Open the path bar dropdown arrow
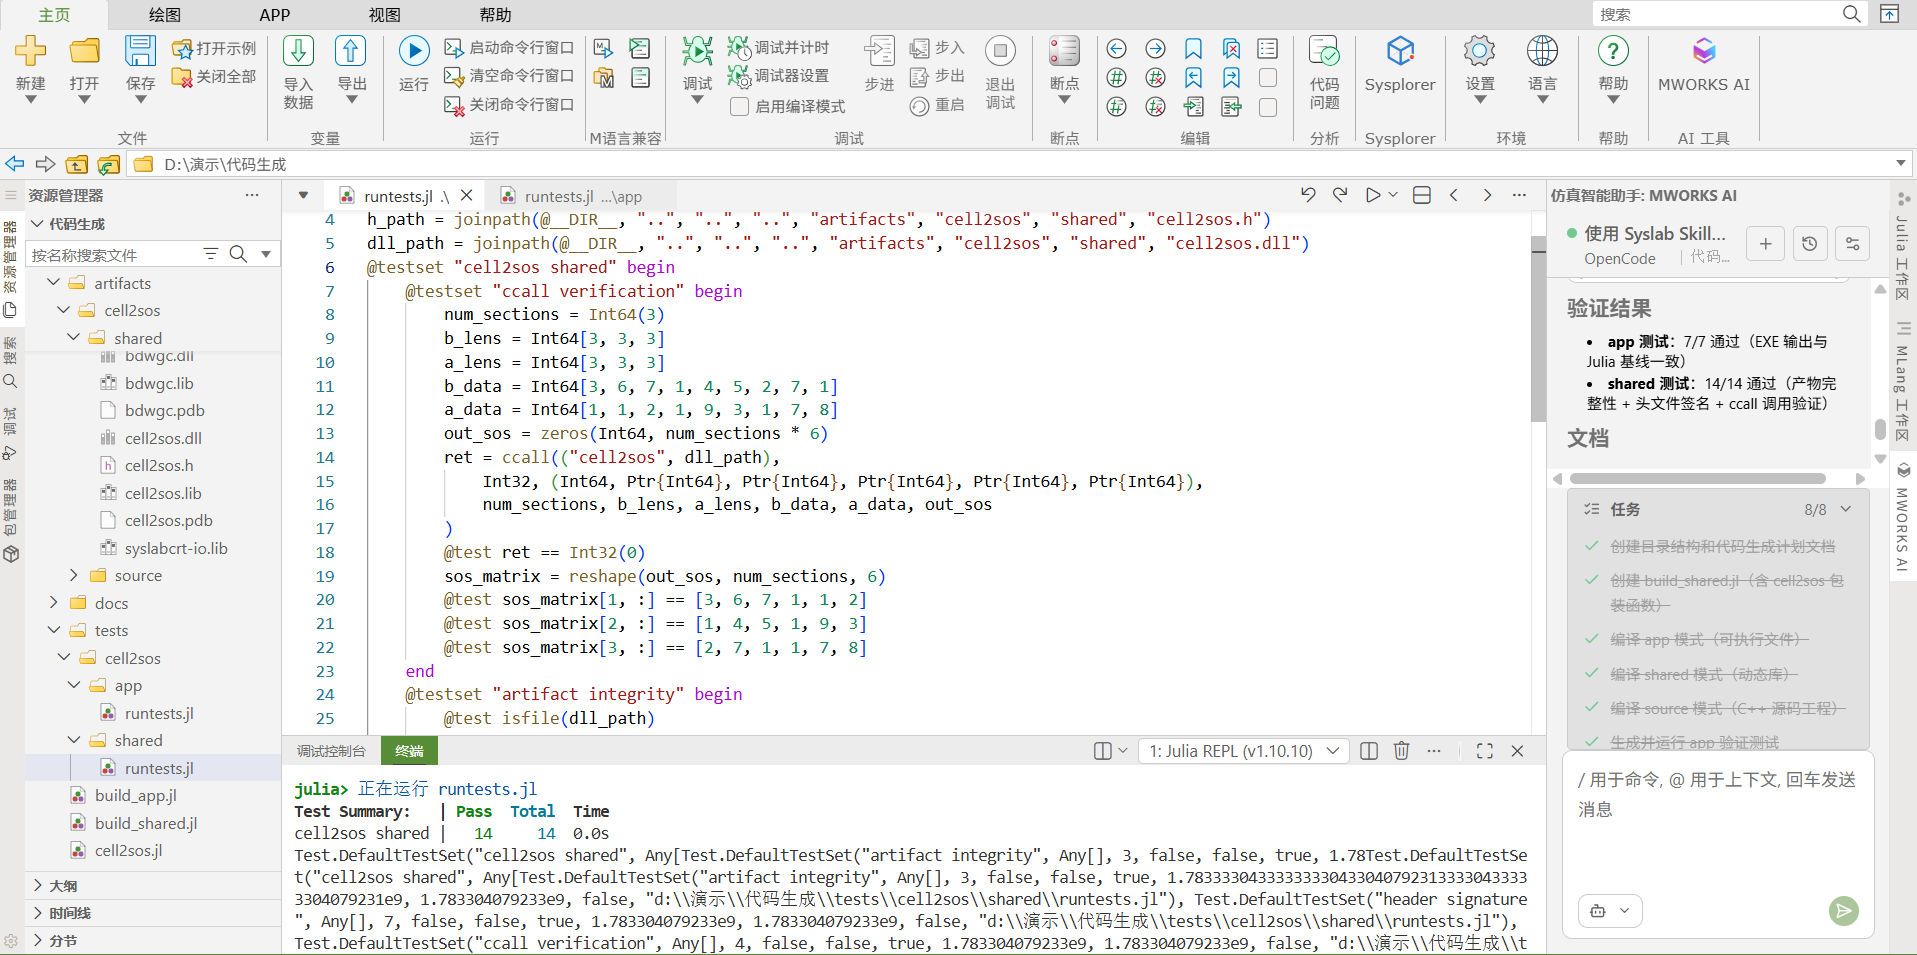 point(1900,164)
